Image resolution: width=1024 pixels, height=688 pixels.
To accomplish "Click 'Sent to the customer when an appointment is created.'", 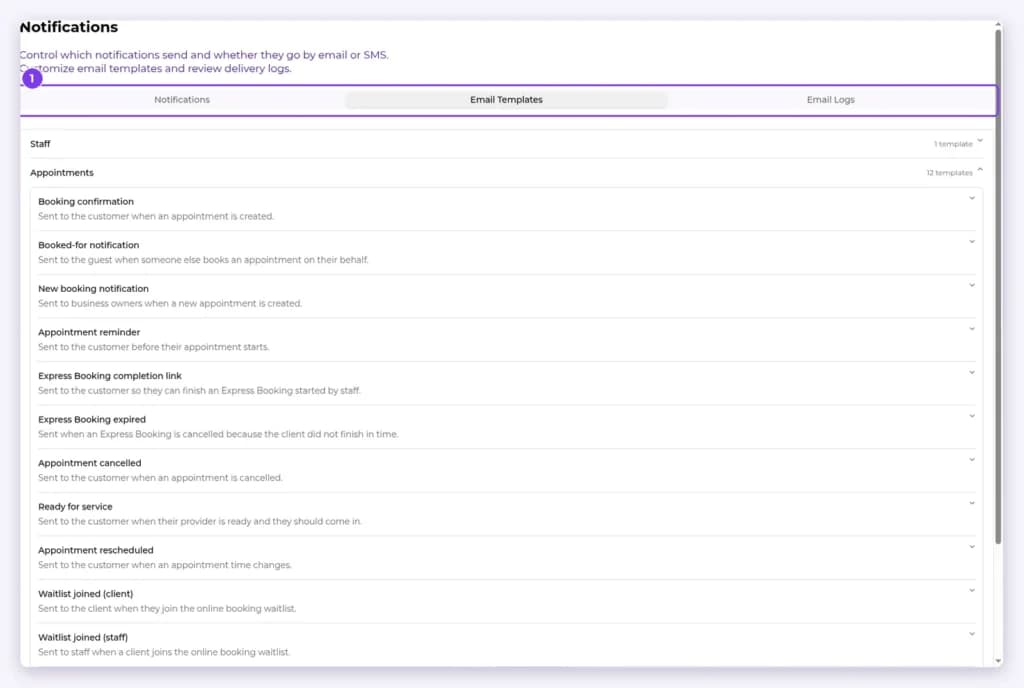I will click(156, 217).
